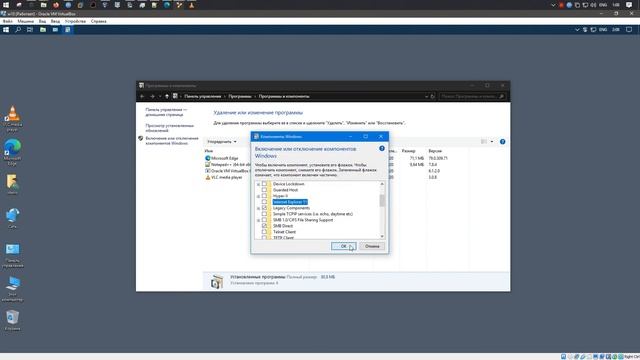Toggle Device Lockdown checkbox
640x360 pixels.
coord(264,184)
